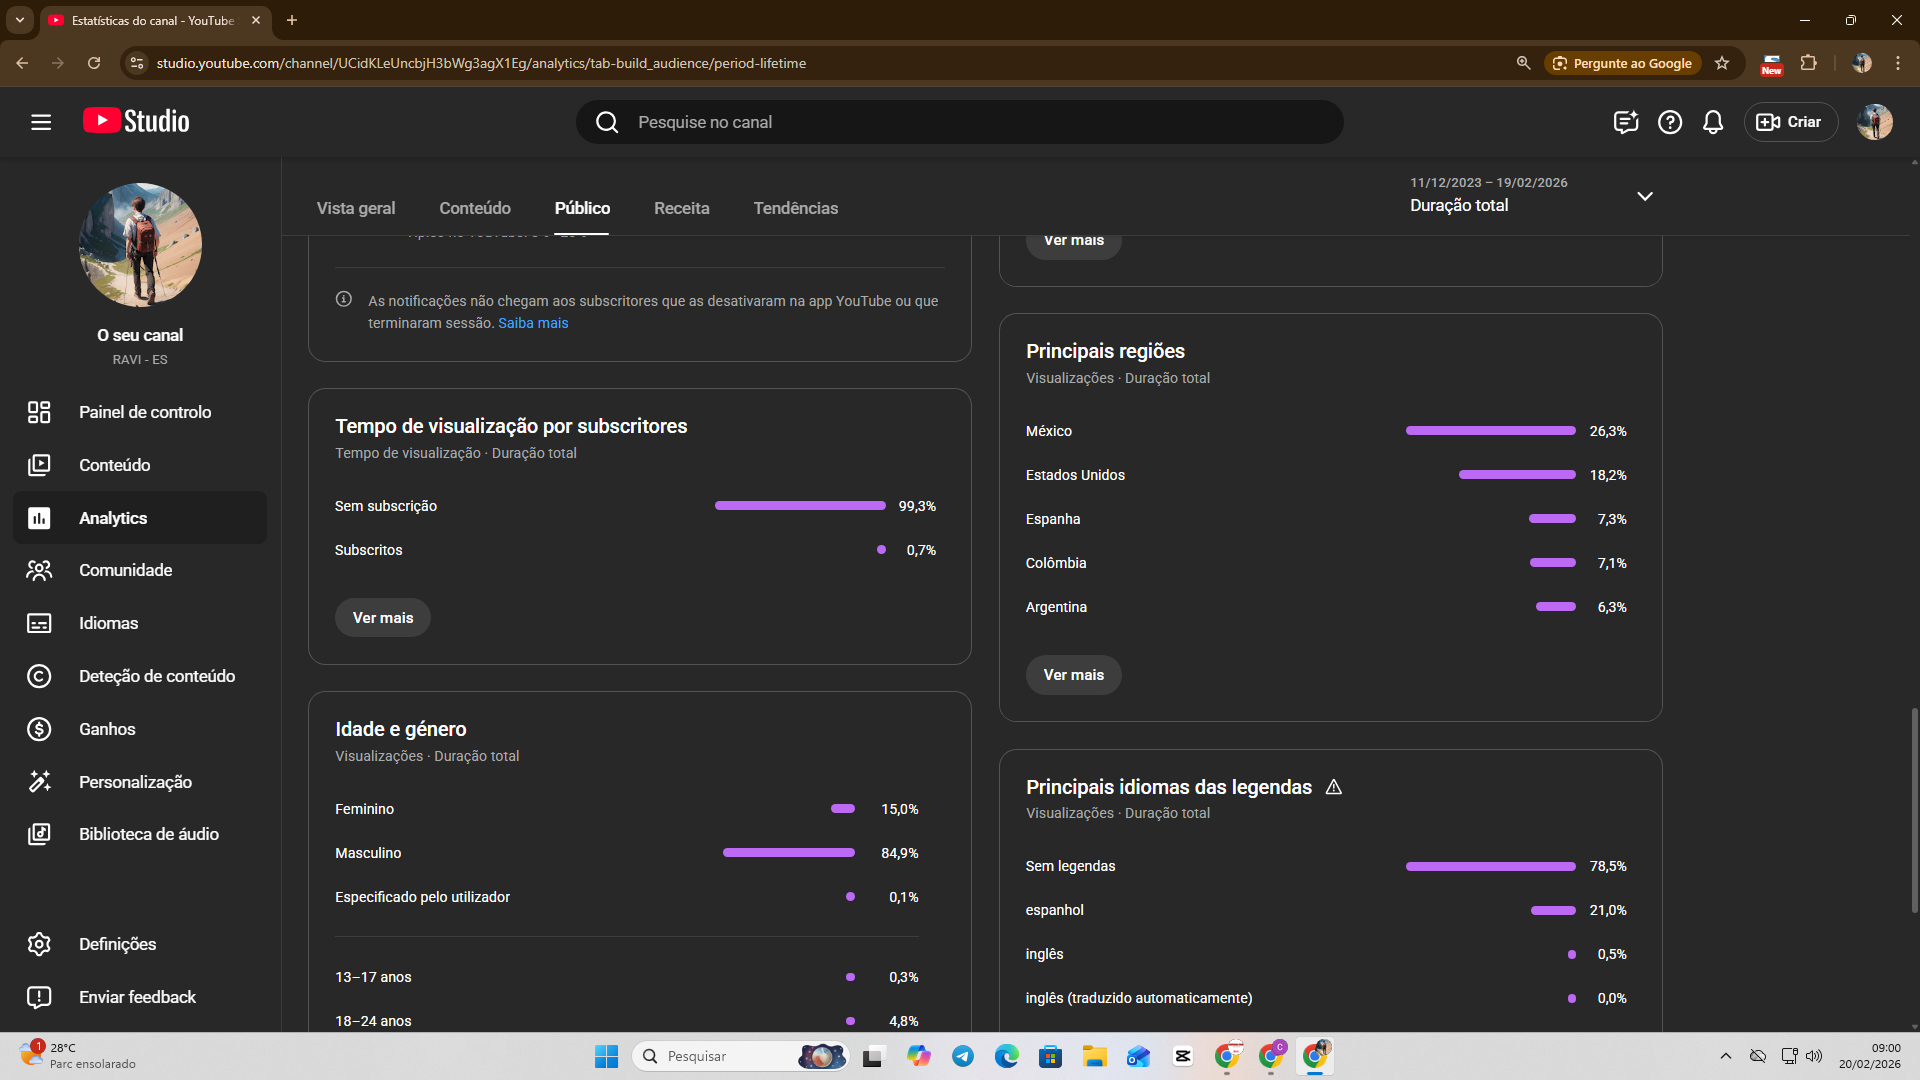Switch to the Tendências tab
Screen dimensions: 1920x1080
(795, 208)
